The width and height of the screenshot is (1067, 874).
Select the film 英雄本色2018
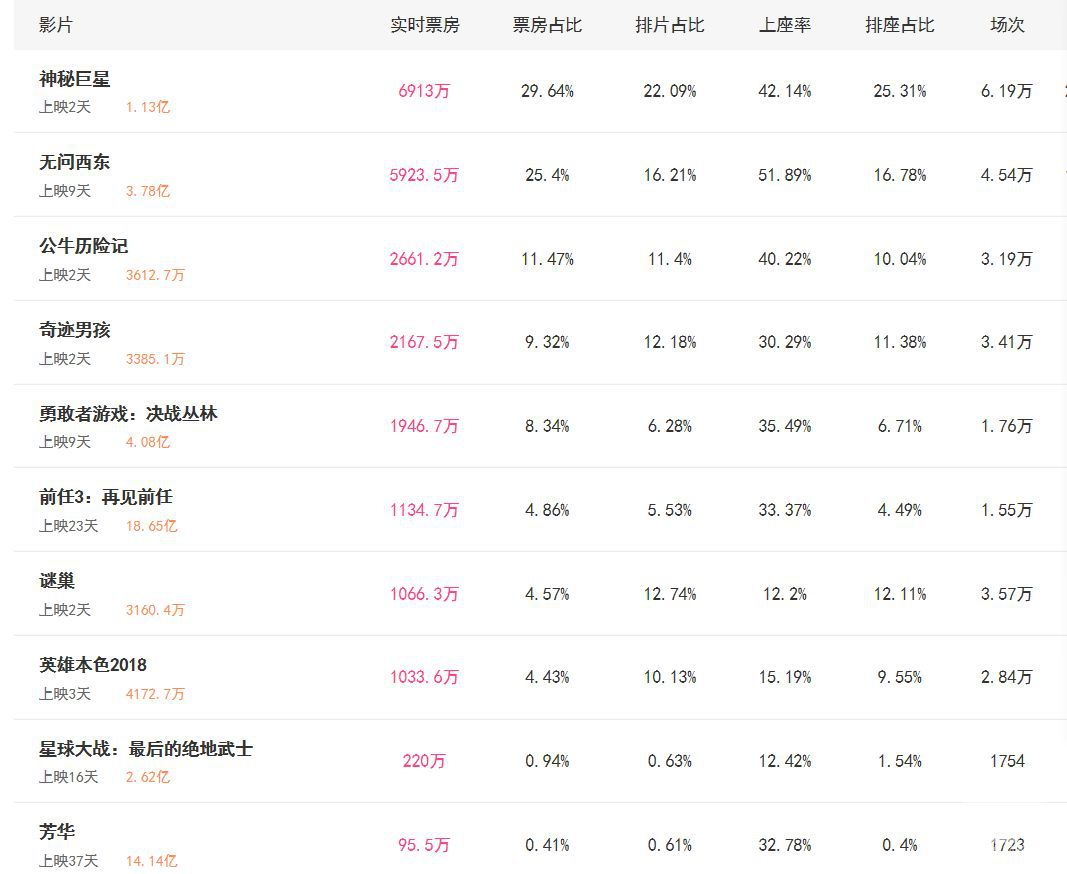(93, 664)
